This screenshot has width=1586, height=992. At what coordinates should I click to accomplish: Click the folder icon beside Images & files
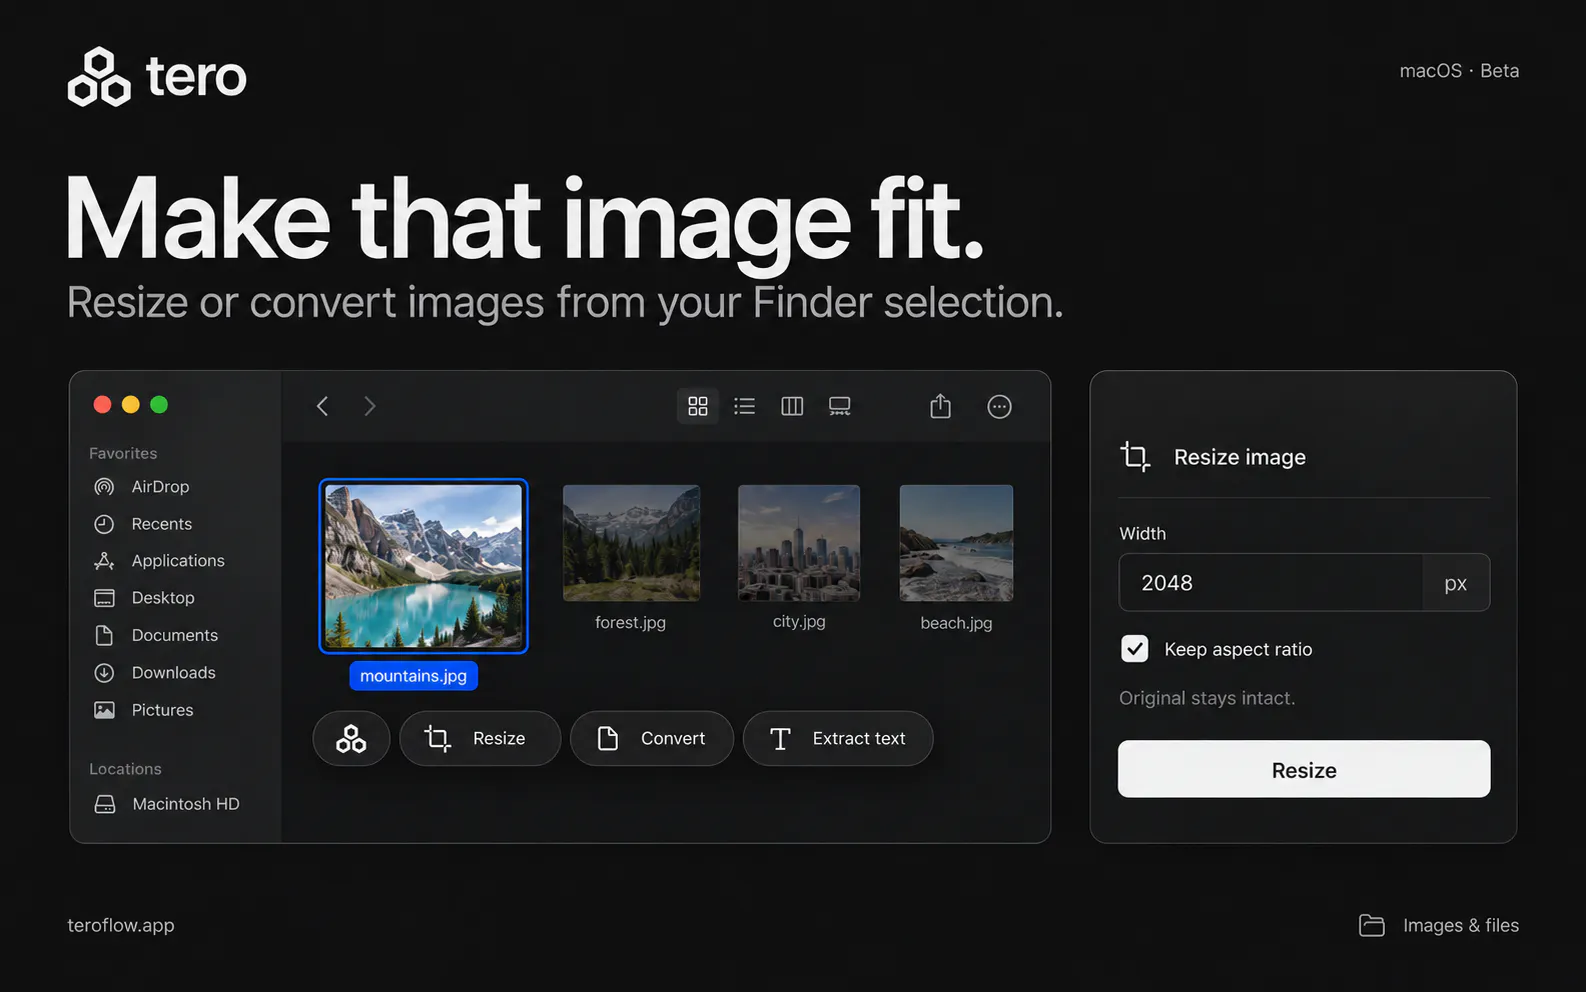point(1372,925)
